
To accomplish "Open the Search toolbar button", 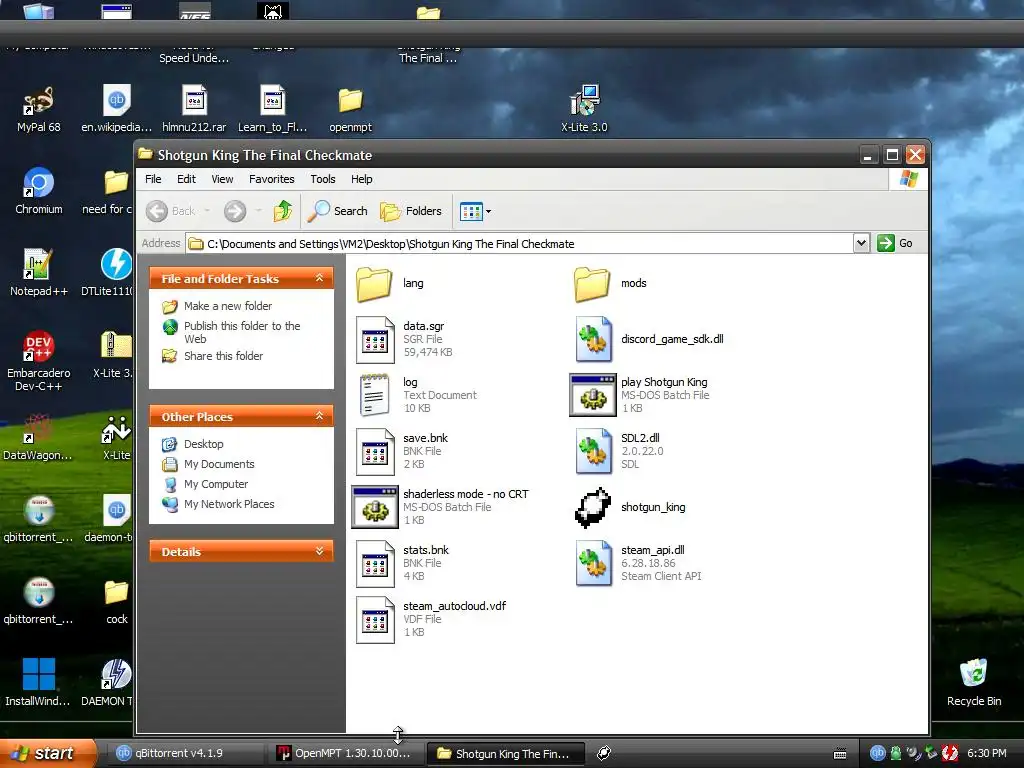I will 338,211.
